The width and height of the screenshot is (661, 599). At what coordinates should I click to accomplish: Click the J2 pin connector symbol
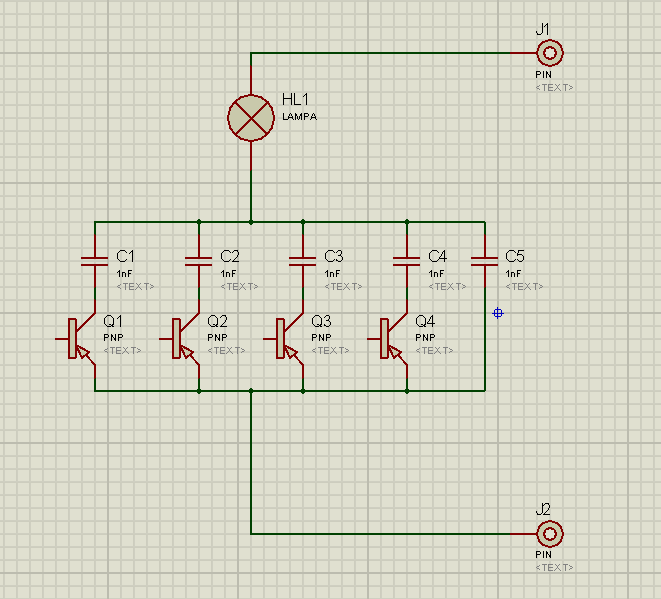549,533
